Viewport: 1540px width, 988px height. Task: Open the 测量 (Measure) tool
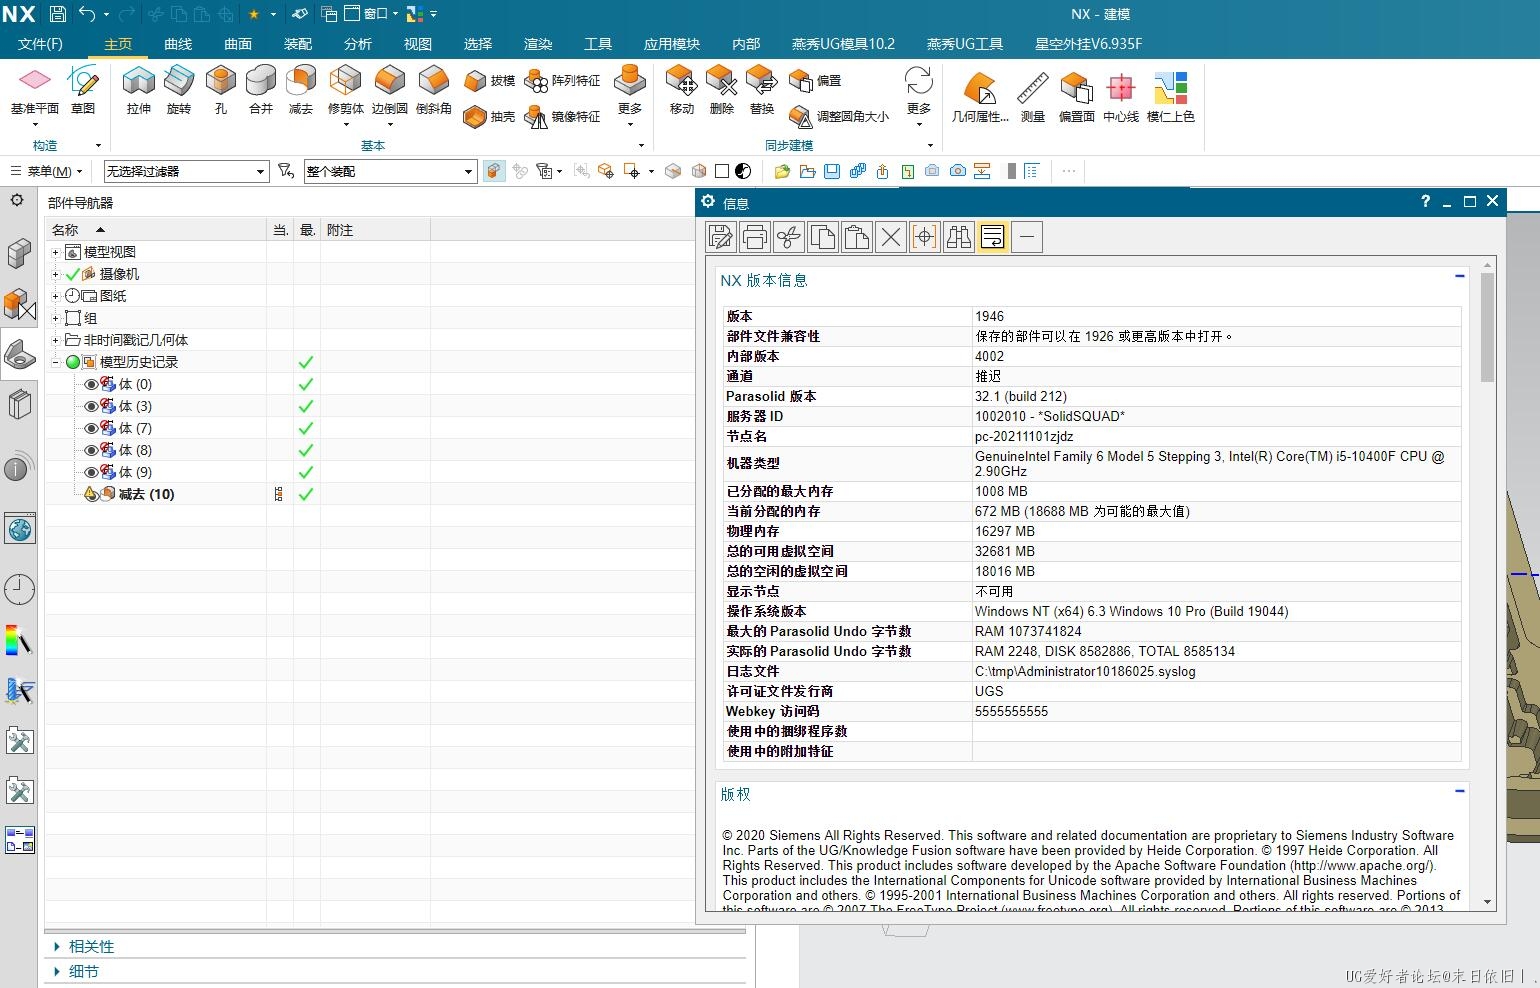pyautogui.click(x=1033, y=97)
